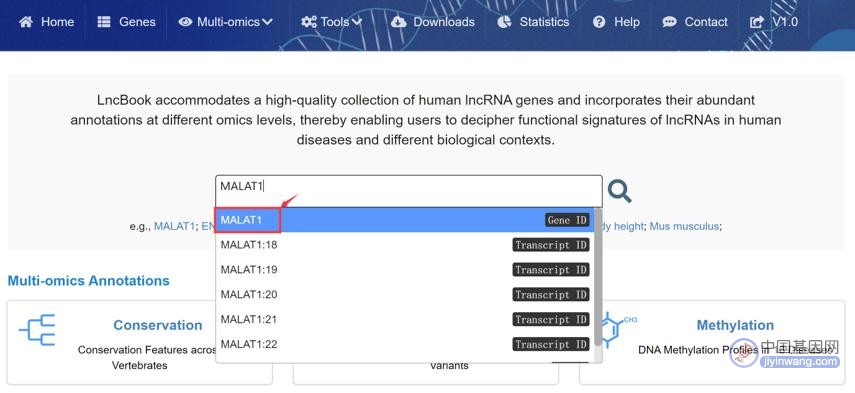Click the magnifying glass search icon

click(x=619, y=191)
